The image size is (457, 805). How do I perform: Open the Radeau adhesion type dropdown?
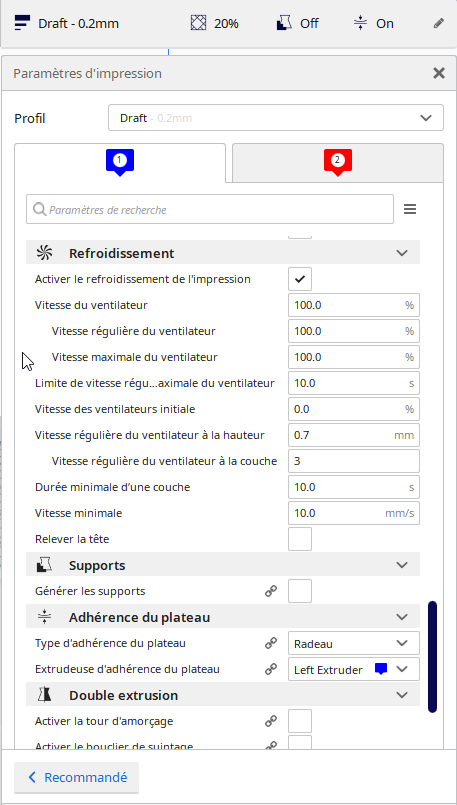pos(354,643)
